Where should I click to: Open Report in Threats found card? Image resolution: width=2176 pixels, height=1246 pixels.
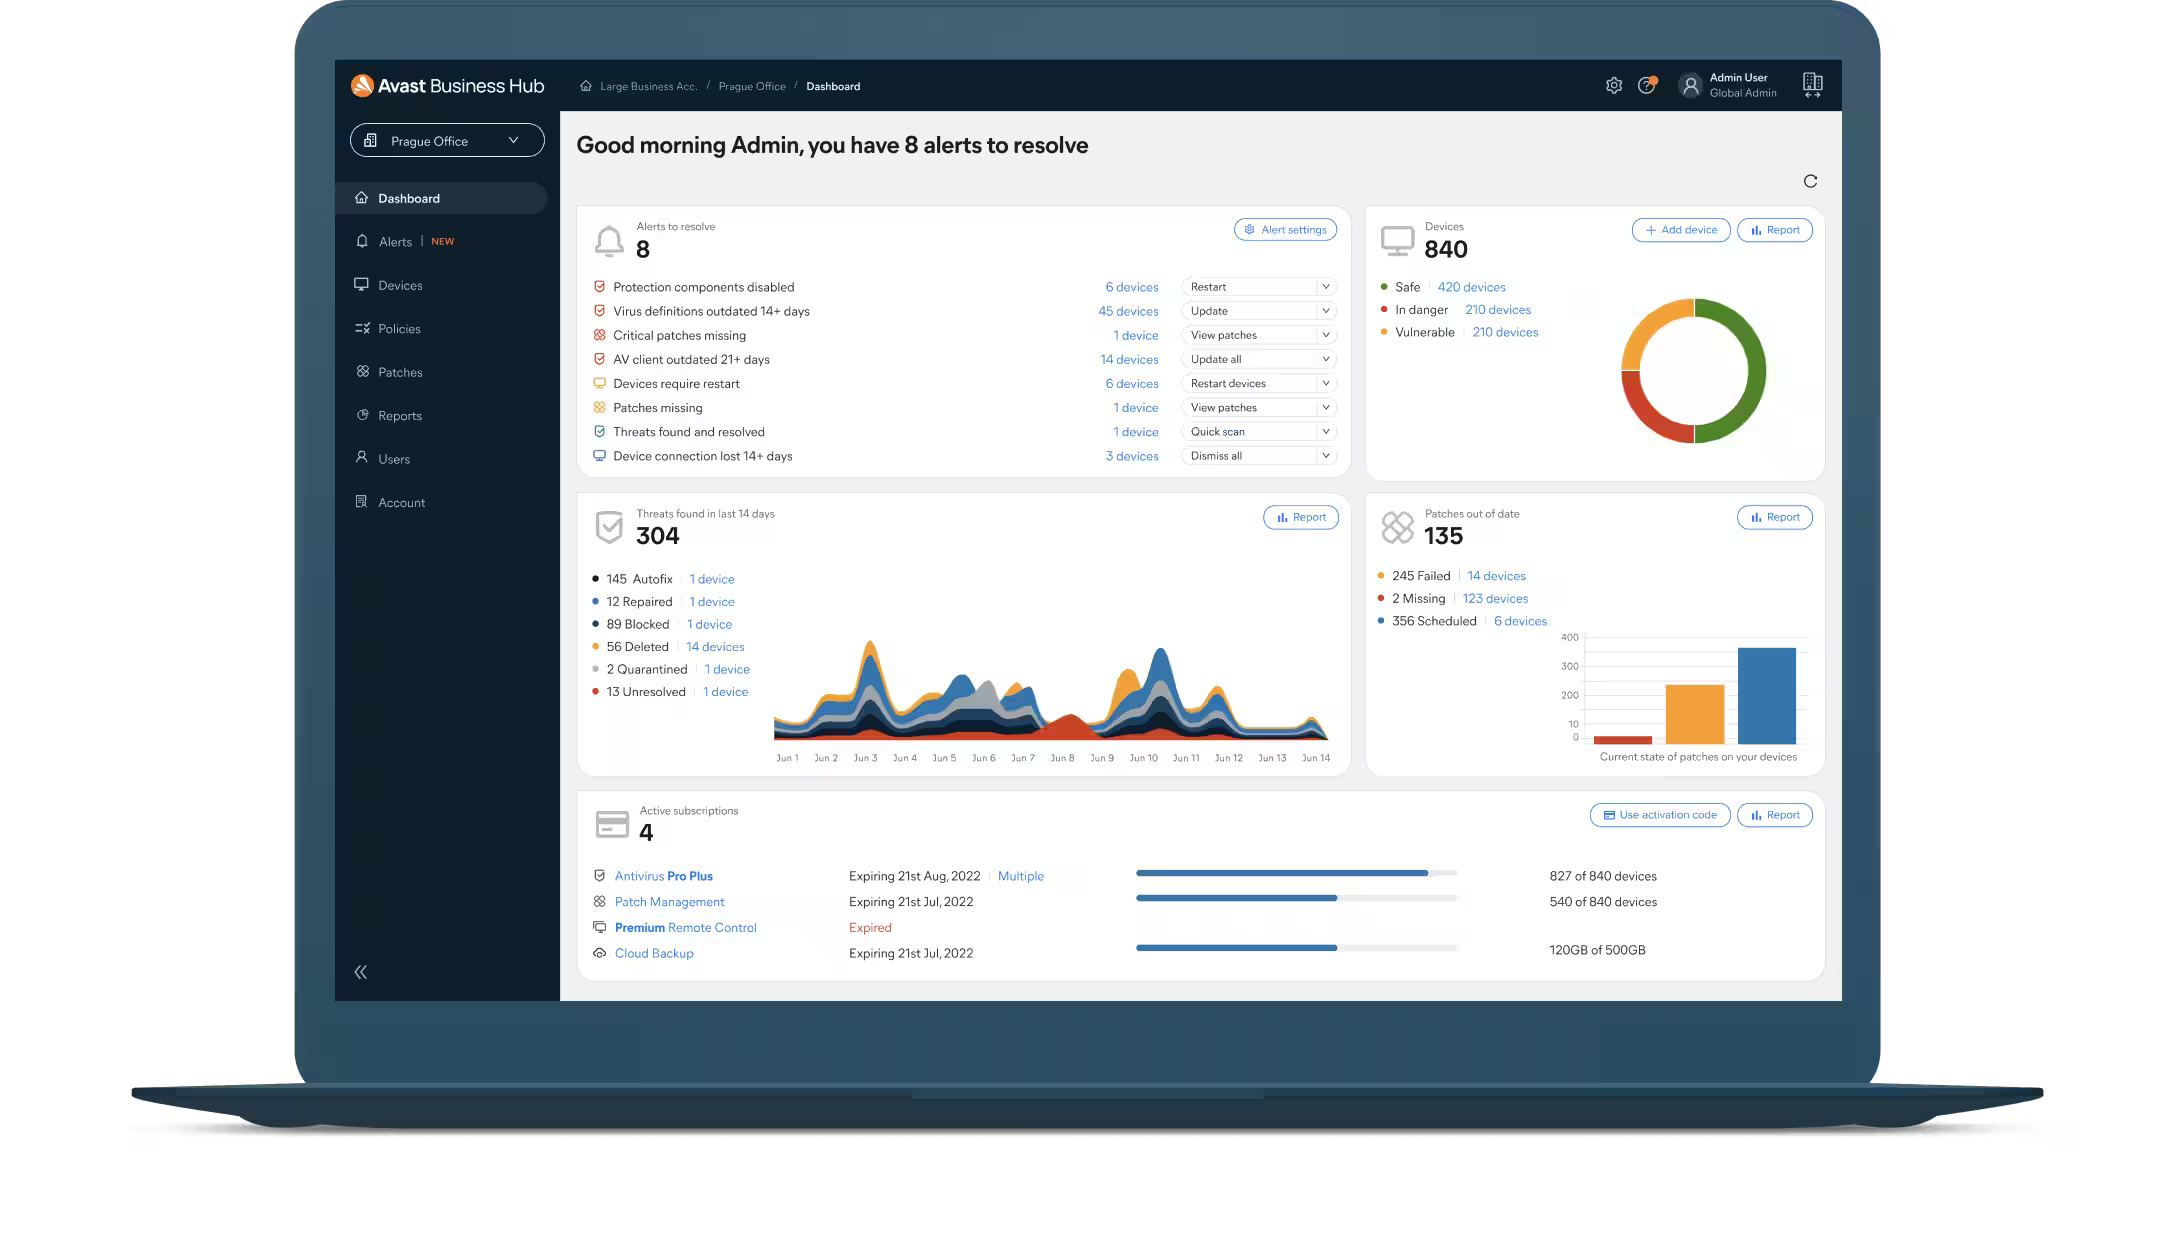point(1301,517)
